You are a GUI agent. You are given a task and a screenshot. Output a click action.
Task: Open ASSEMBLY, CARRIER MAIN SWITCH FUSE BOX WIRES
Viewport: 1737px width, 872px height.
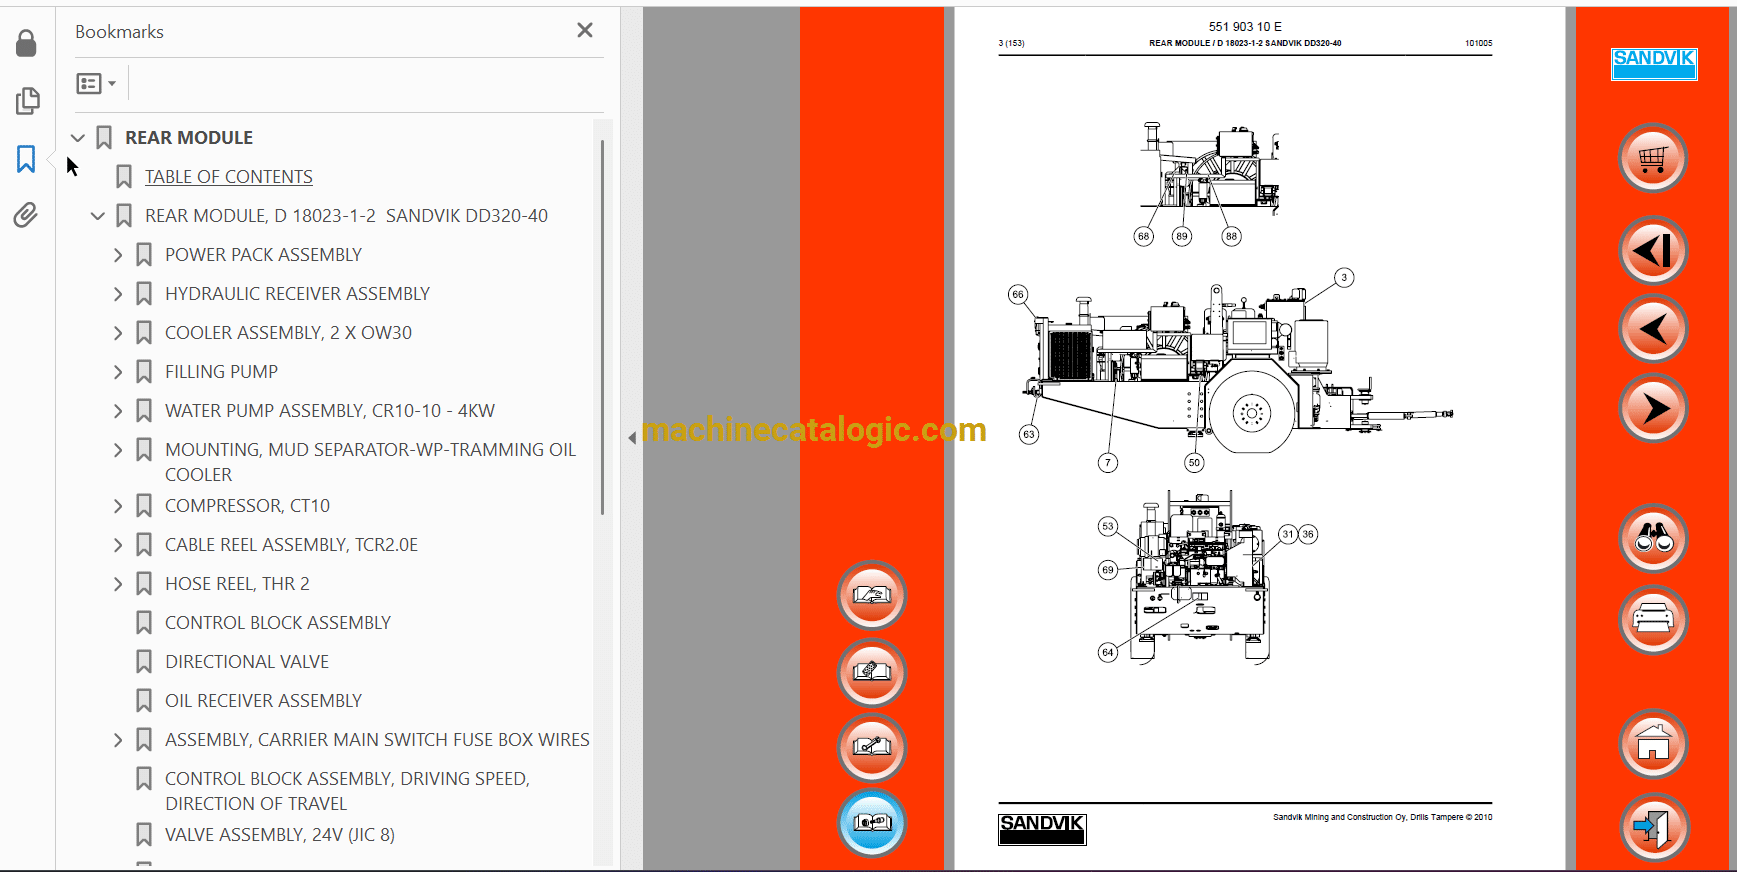point(377,740)
